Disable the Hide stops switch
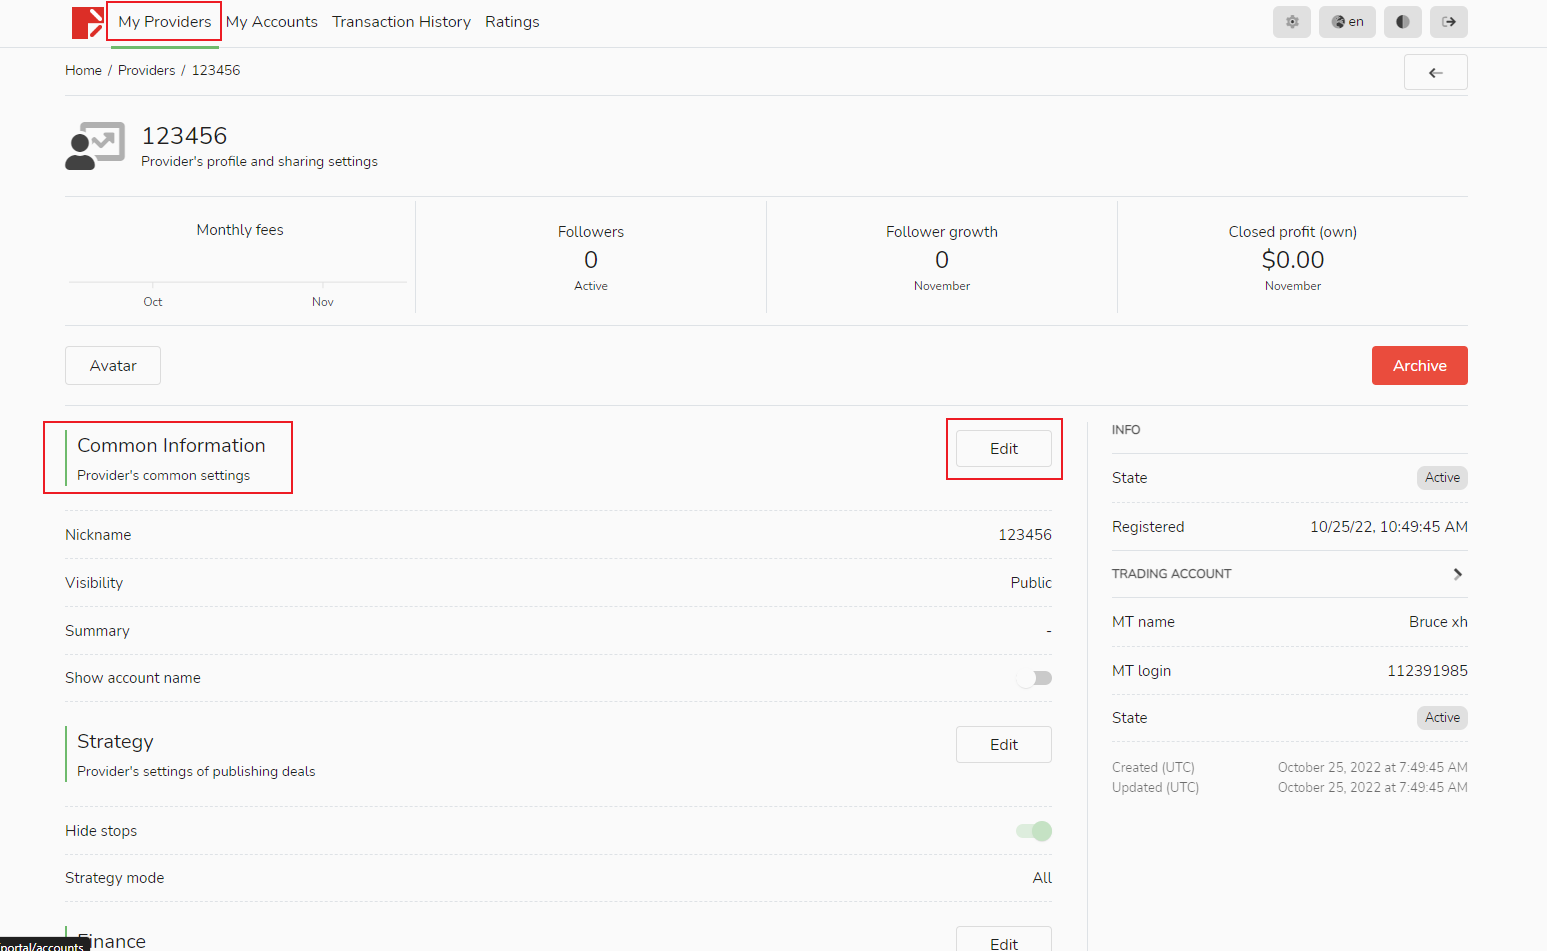The height and width of the screenshot is (951, 1547). (x=1034, y=831)
